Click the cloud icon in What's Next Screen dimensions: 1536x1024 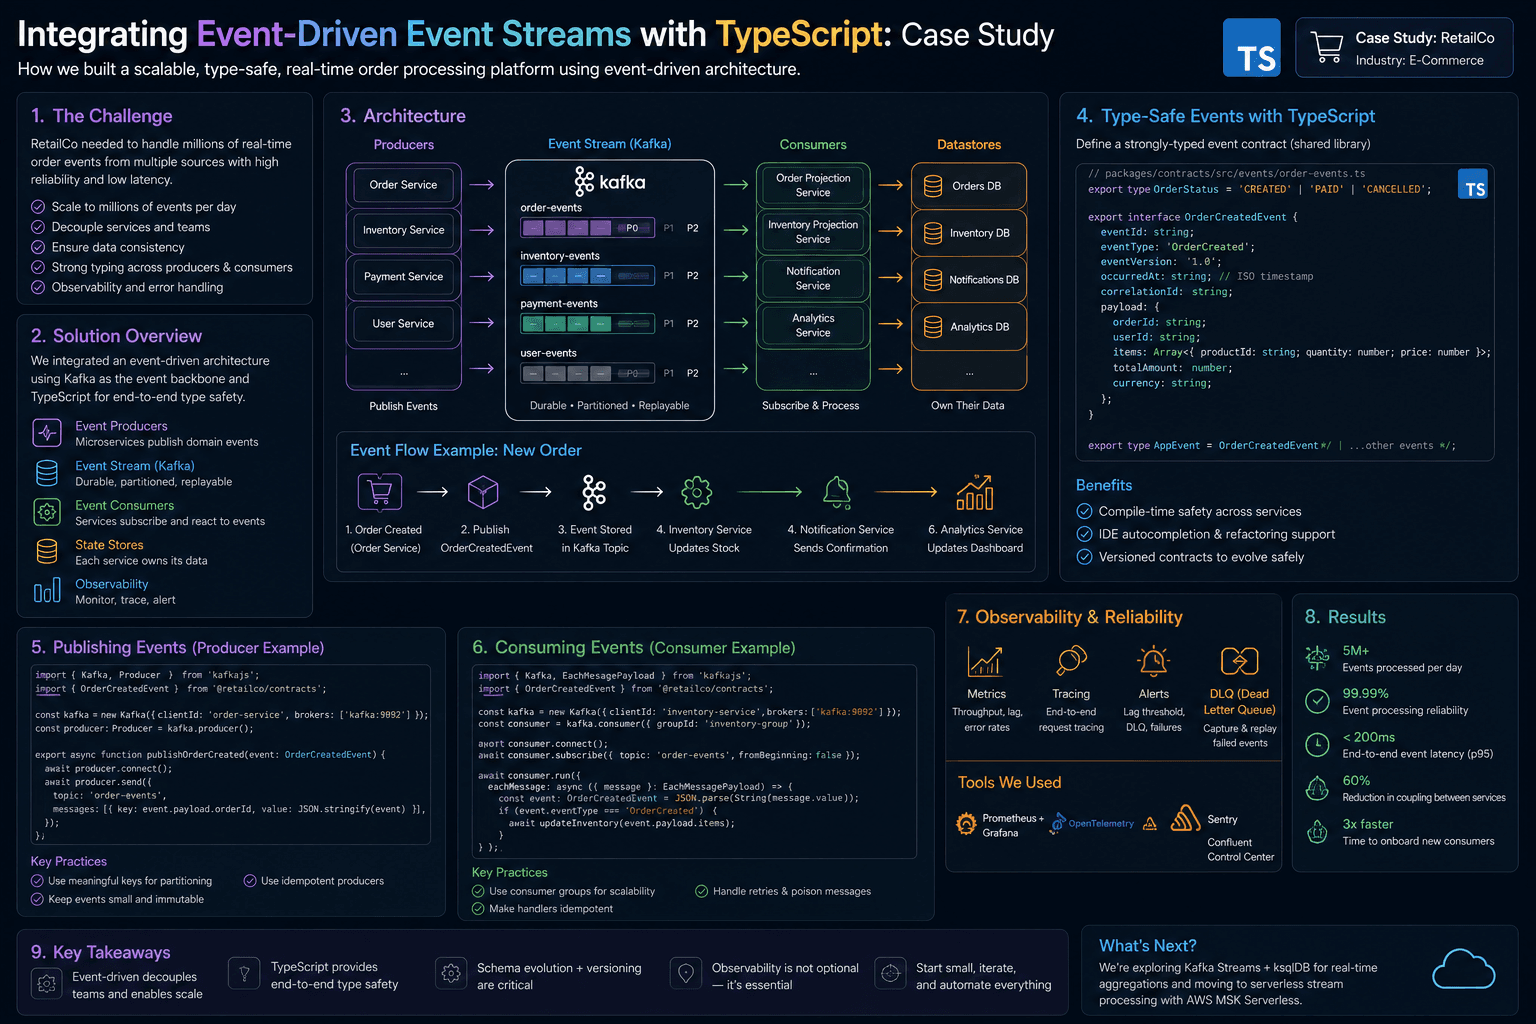click(x=1463, y=969)
